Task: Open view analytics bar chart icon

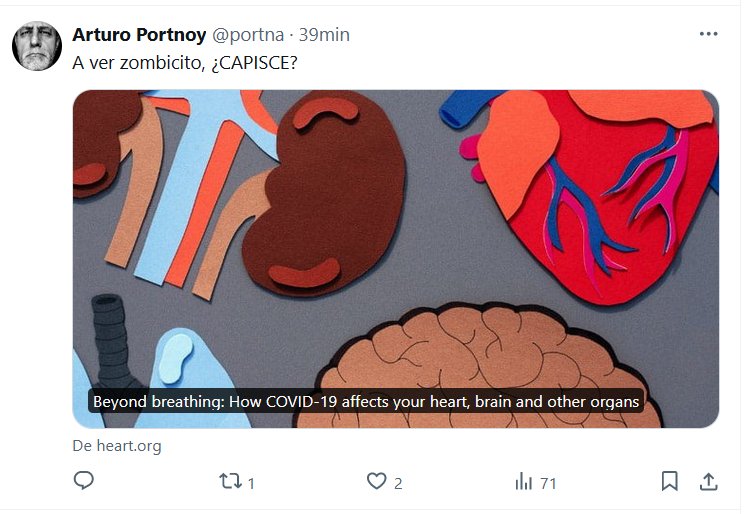Action: [x=524, y=482]
